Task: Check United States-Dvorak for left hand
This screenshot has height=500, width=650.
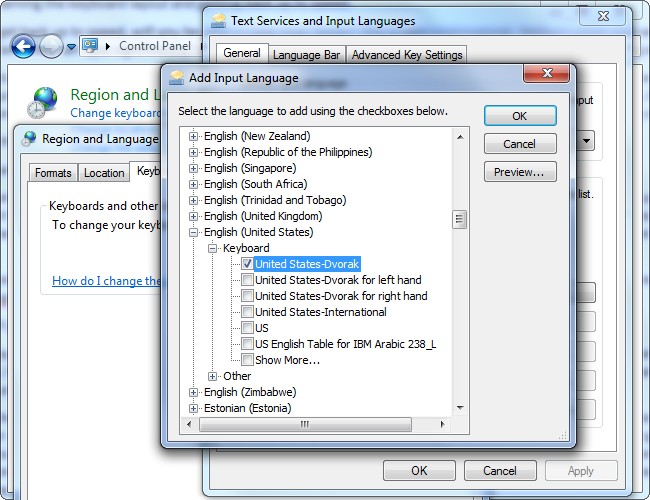Action: tap(247, 280)
